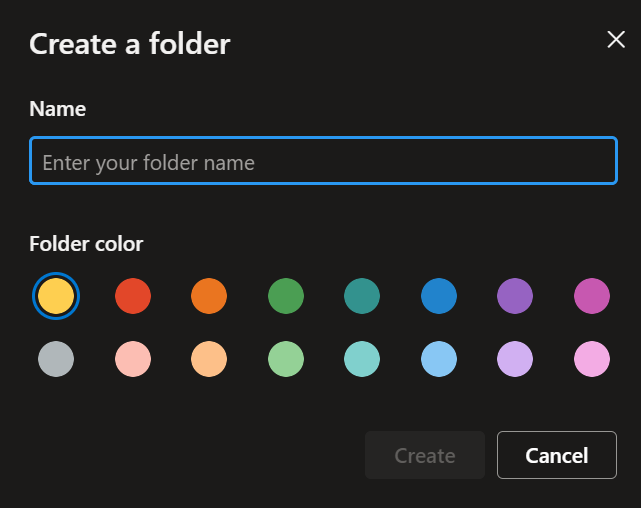Select the yellow folder color
This screenshot has width=641, height=508.
(x=56, y=296)
